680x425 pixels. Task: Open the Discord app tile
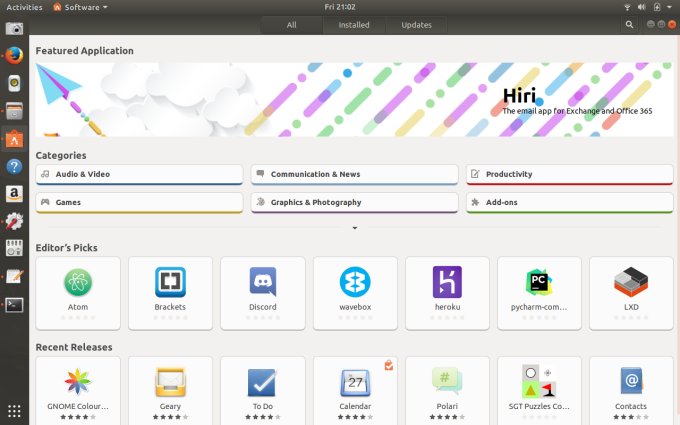tap(263, 293)
